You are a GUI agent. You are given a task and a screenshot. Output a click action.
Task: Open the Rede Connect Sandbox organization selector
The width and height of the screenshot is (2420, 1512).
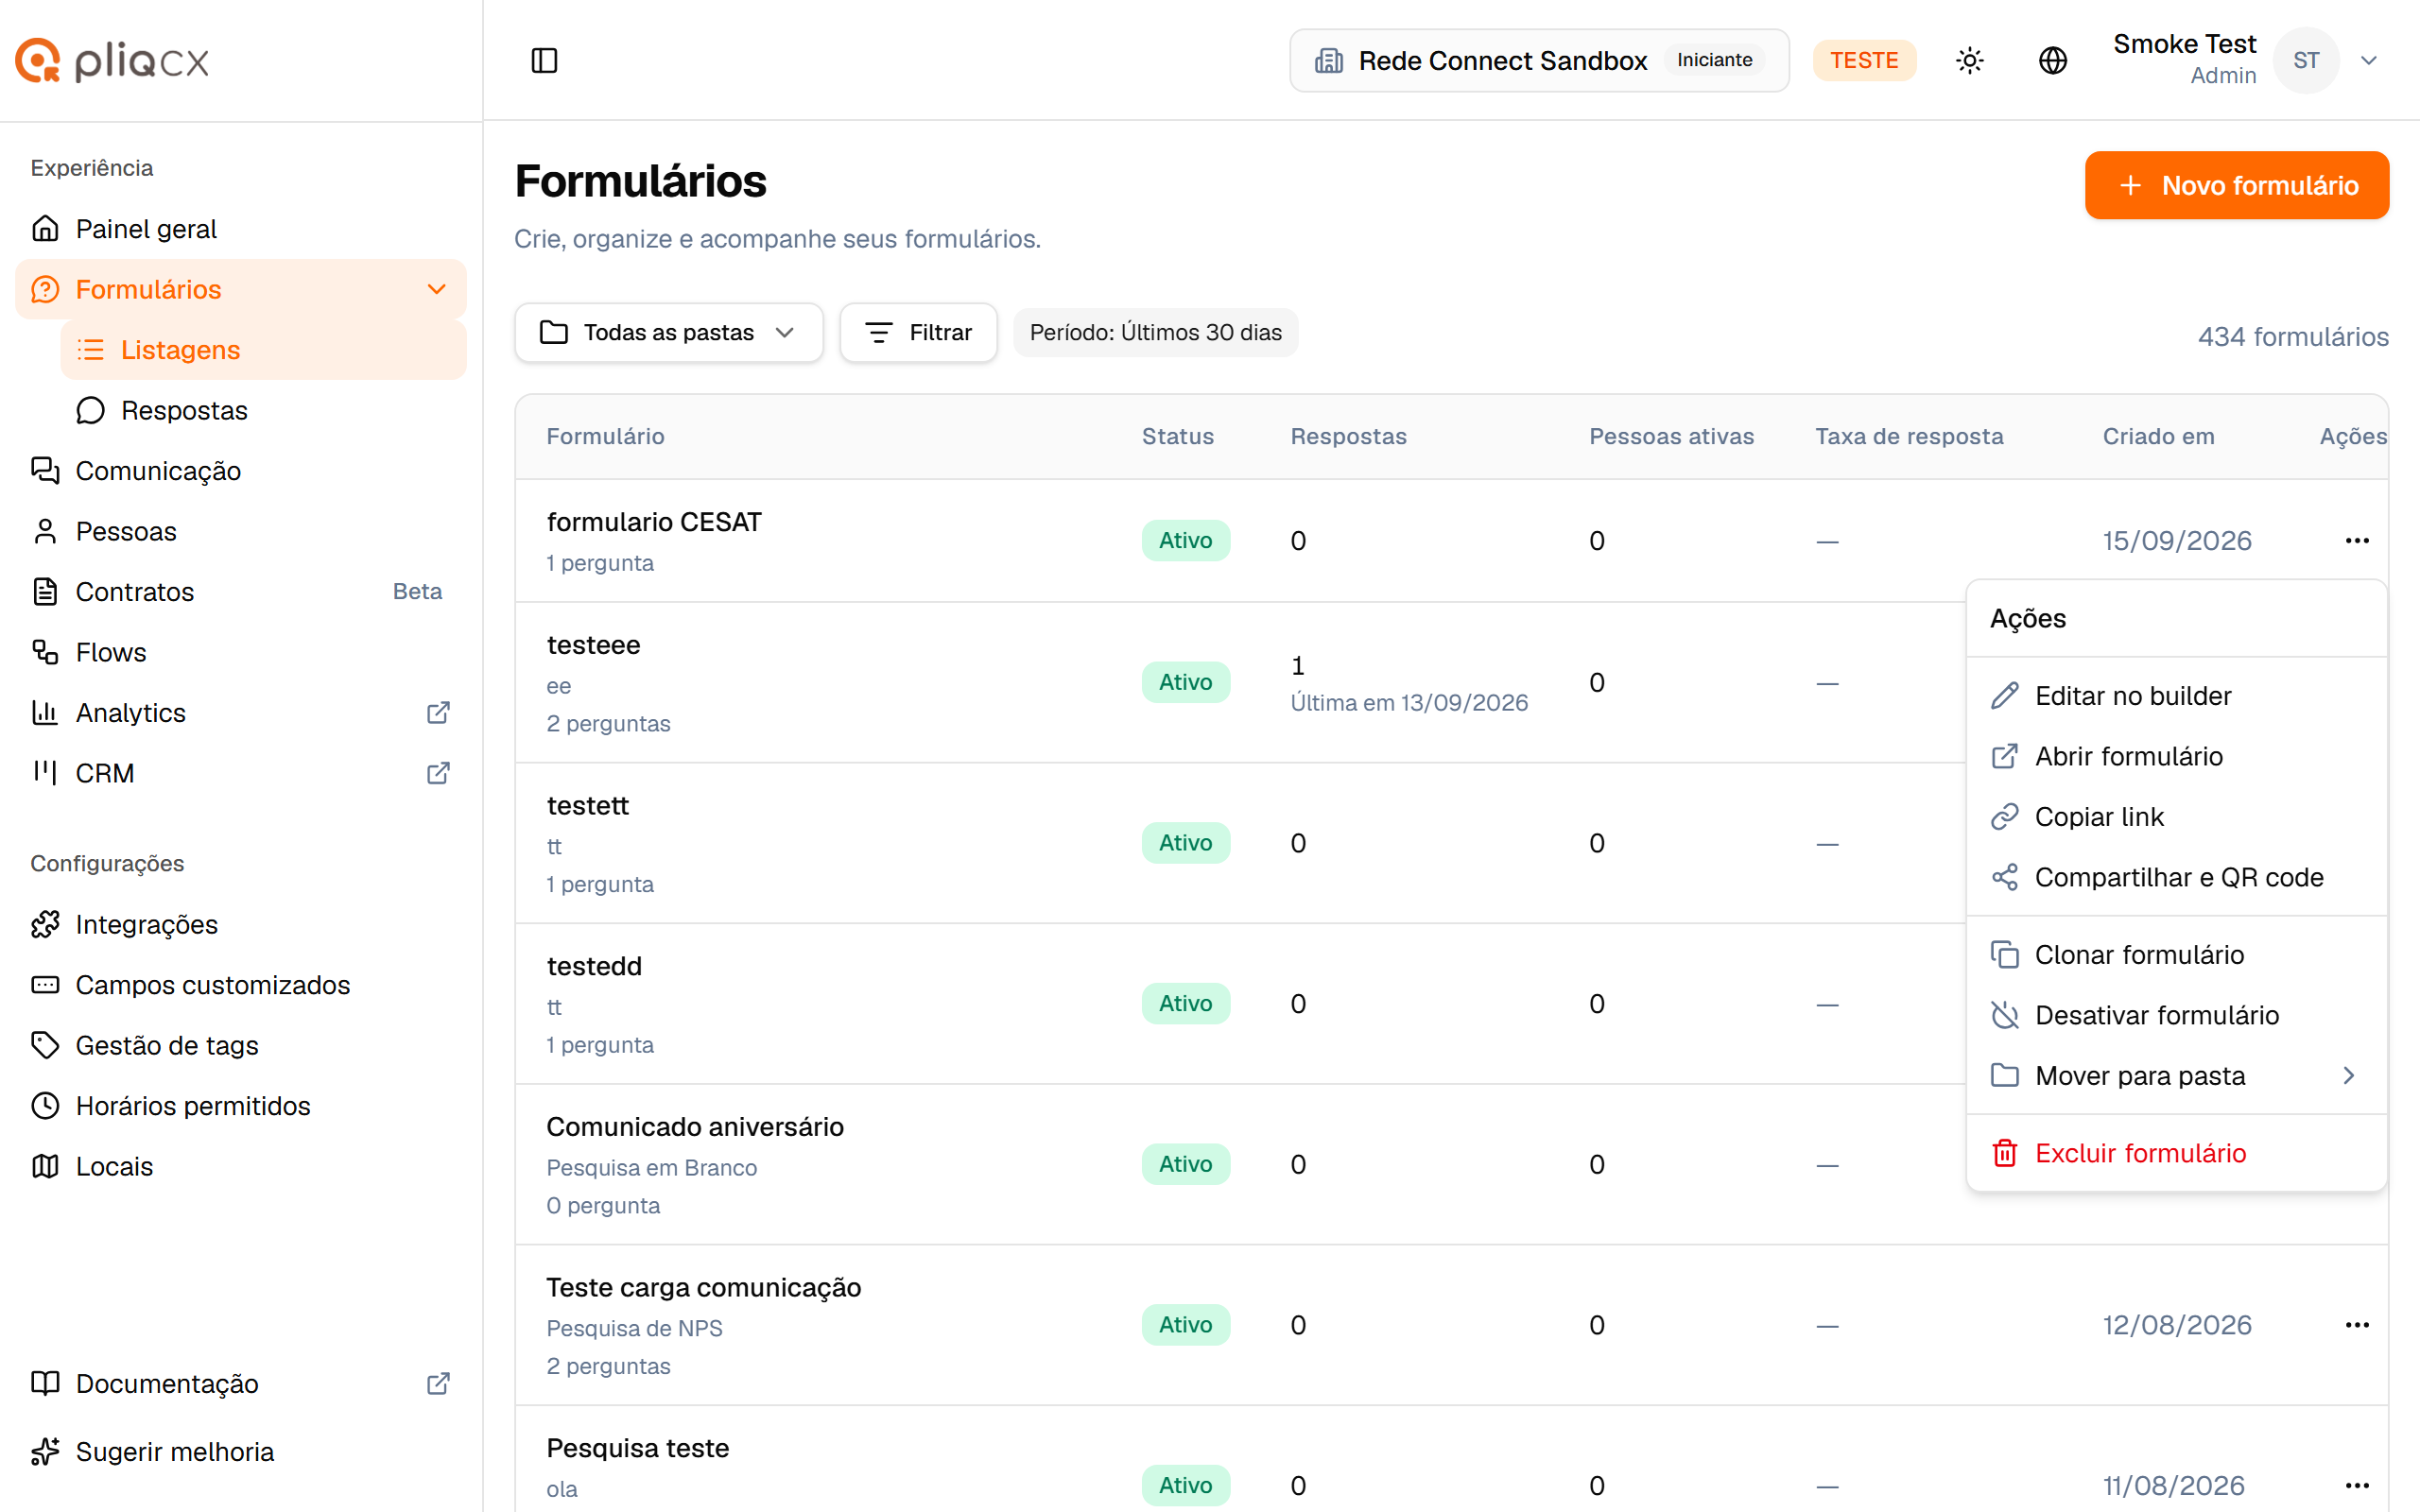(1539, 60)
